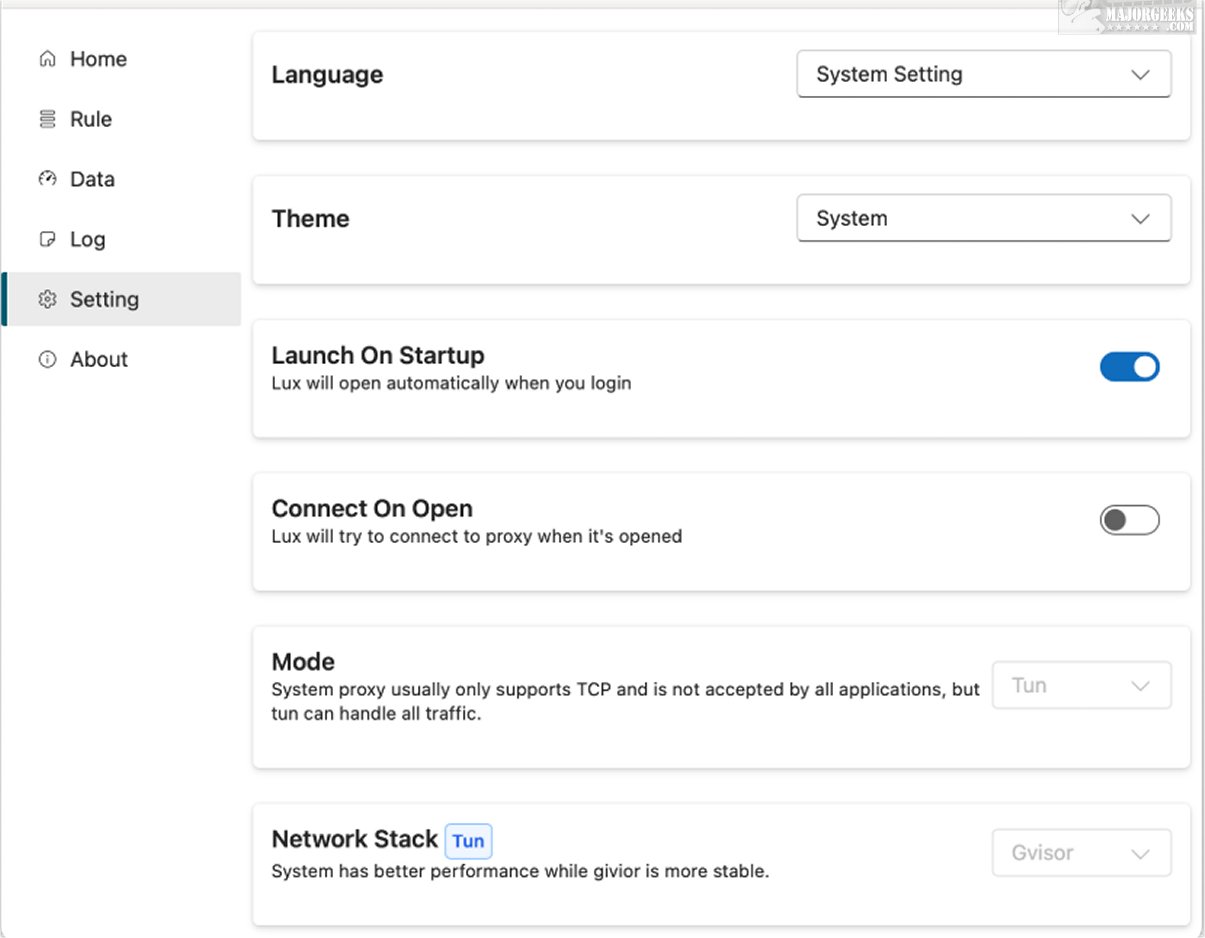Click the Data gauge icon in sidebar
1205x938 pixels.
47,179
